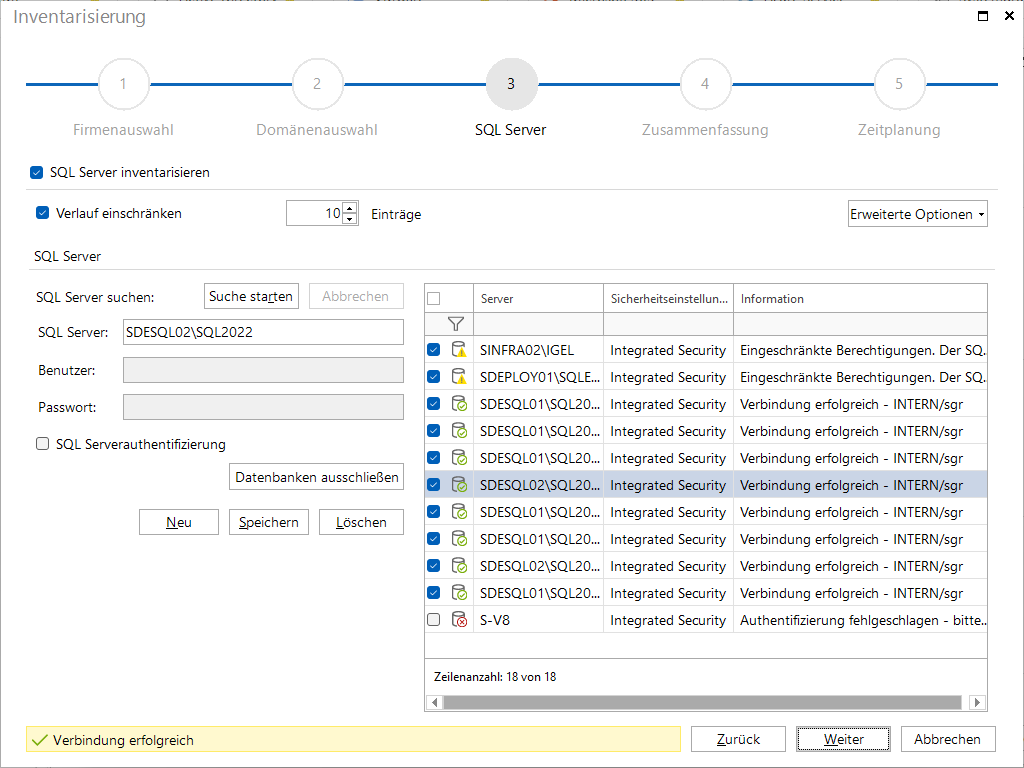Click Speichern button
This screenshot has width=1024, height=768.
pyautogui.click(x=268, y=522)
